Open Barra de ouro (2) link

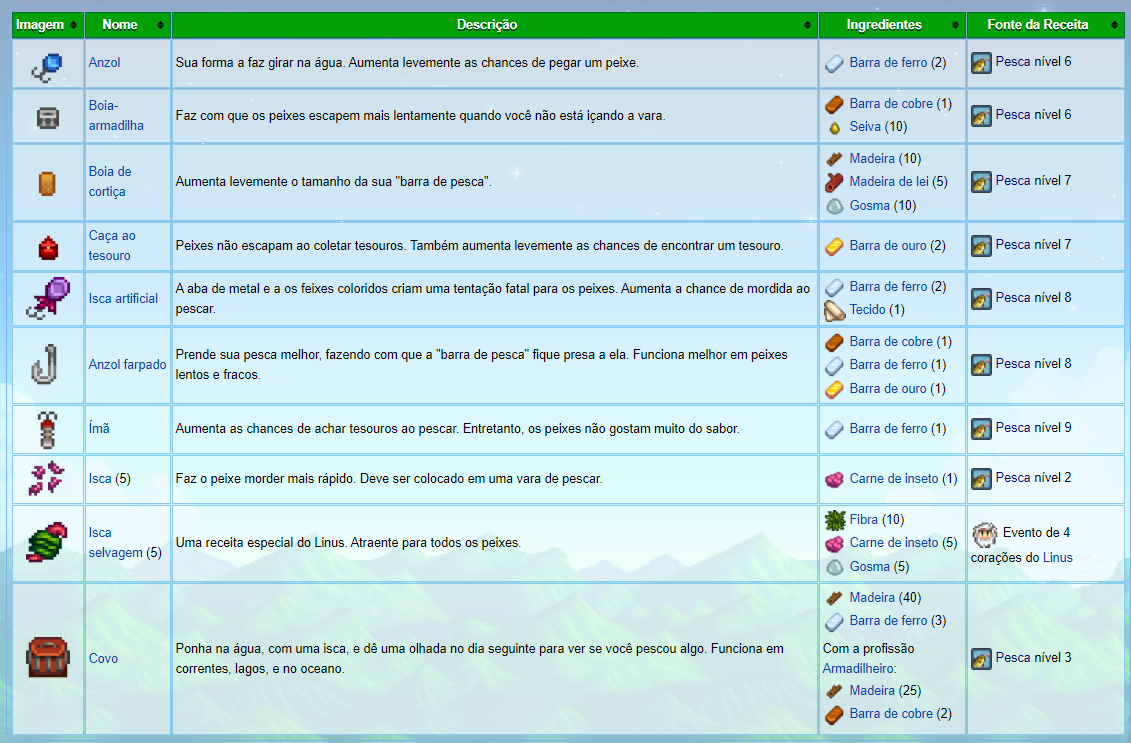pyautogui.click(x=888, y=246)
